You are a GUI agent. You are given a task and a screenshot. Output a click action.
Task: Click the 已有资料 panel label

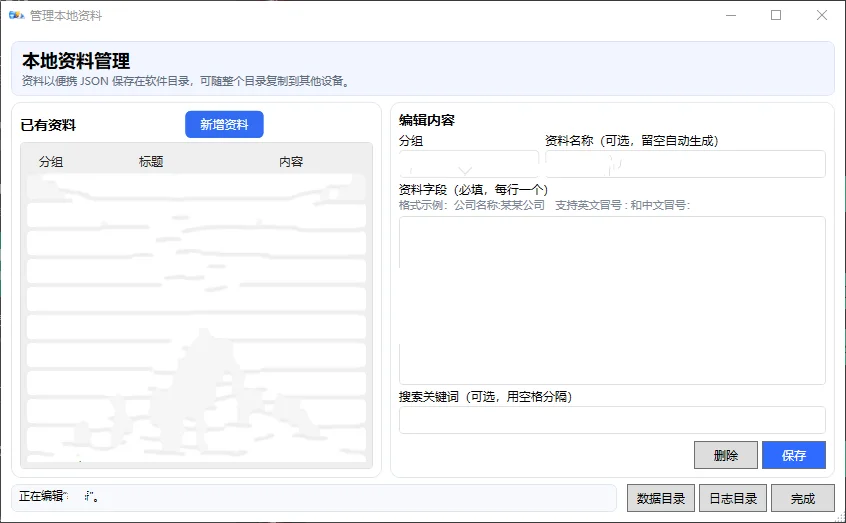(x=48, y=125)
